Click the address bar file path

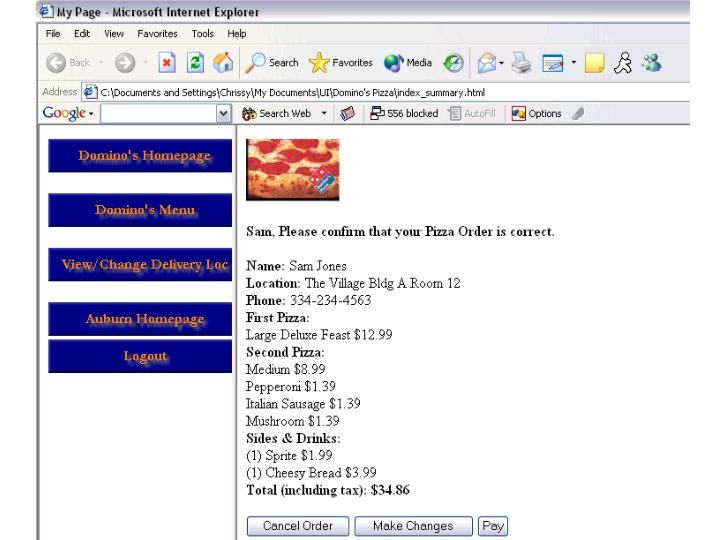click(x=292, y=92)
